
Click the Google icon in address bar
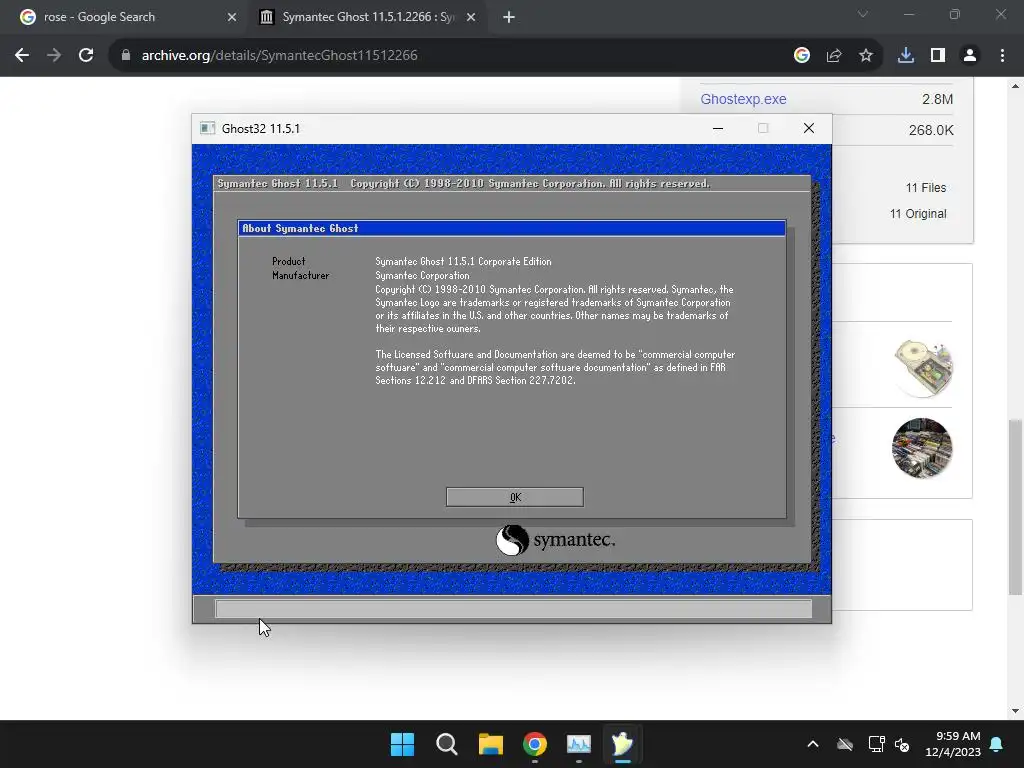[x=802, y=56]
